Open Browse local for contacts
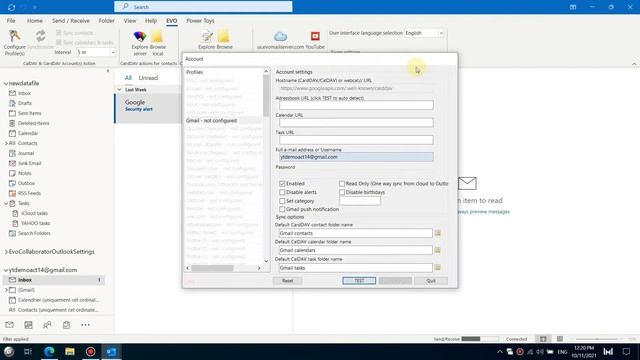Image resolution: width=640 pixels, height=360 pixels. tap(158, 43)
